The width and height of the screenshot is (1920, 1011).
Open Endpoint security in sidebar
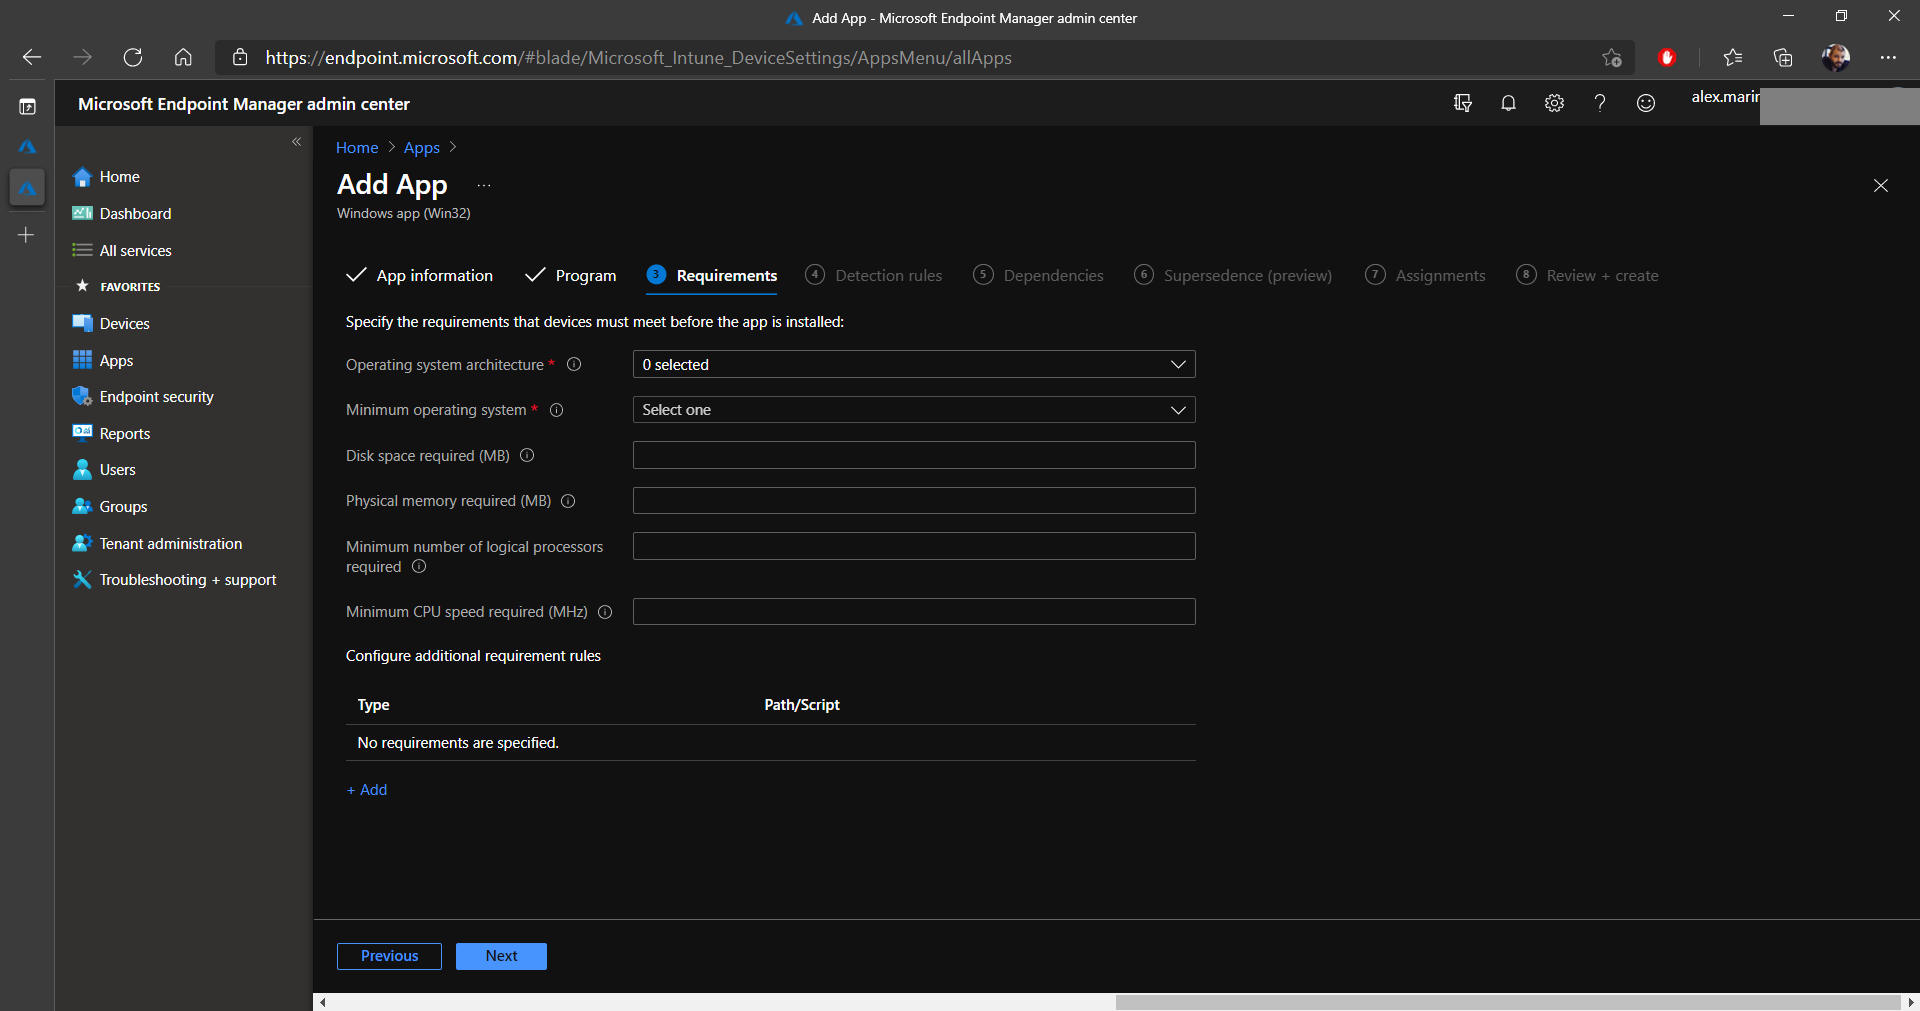coord(156,397)
